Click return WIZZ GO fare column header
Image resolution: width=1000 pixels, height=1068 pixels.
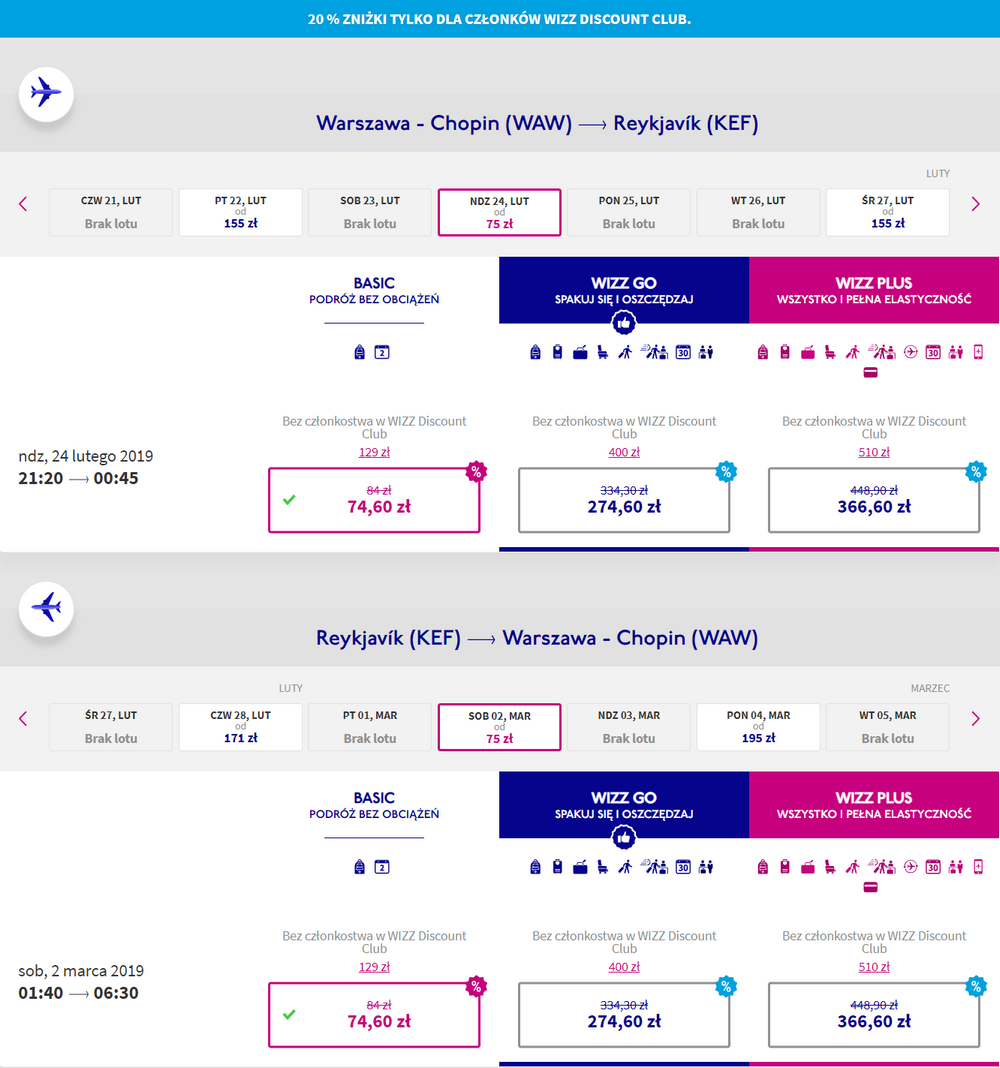pos(624,805)
